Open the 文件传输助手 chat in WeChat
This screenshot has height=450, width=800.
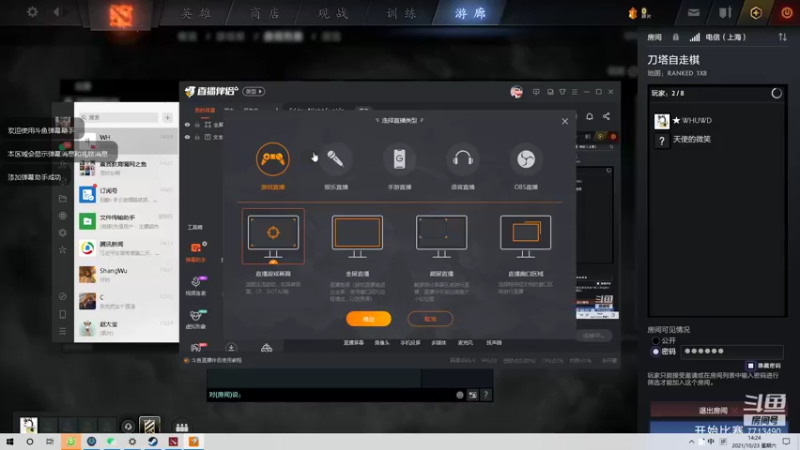point(127,221)
